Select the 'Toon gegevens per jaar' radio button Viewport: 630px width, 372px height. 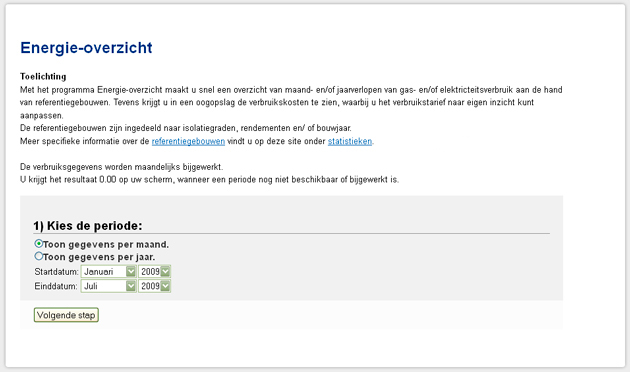point(39,256)
